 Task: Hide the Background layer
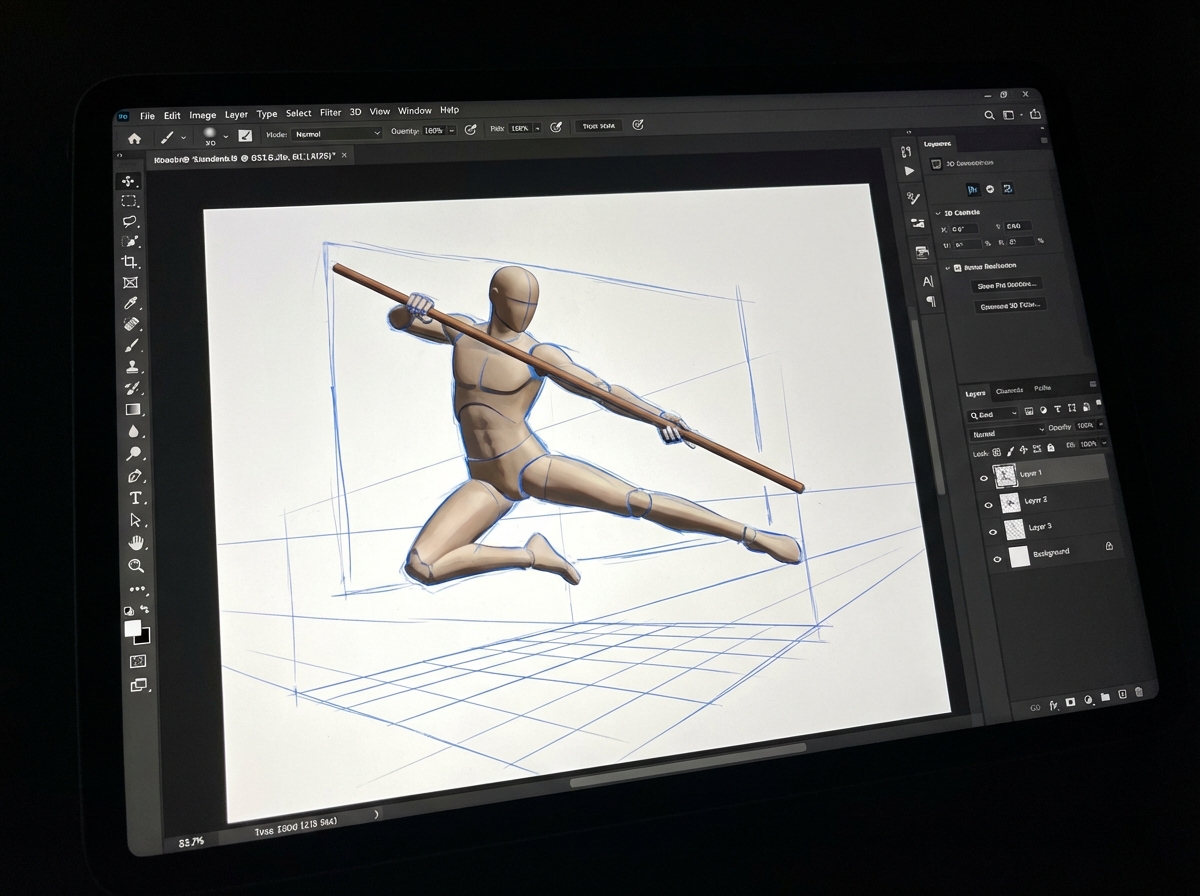click(997, 558)
